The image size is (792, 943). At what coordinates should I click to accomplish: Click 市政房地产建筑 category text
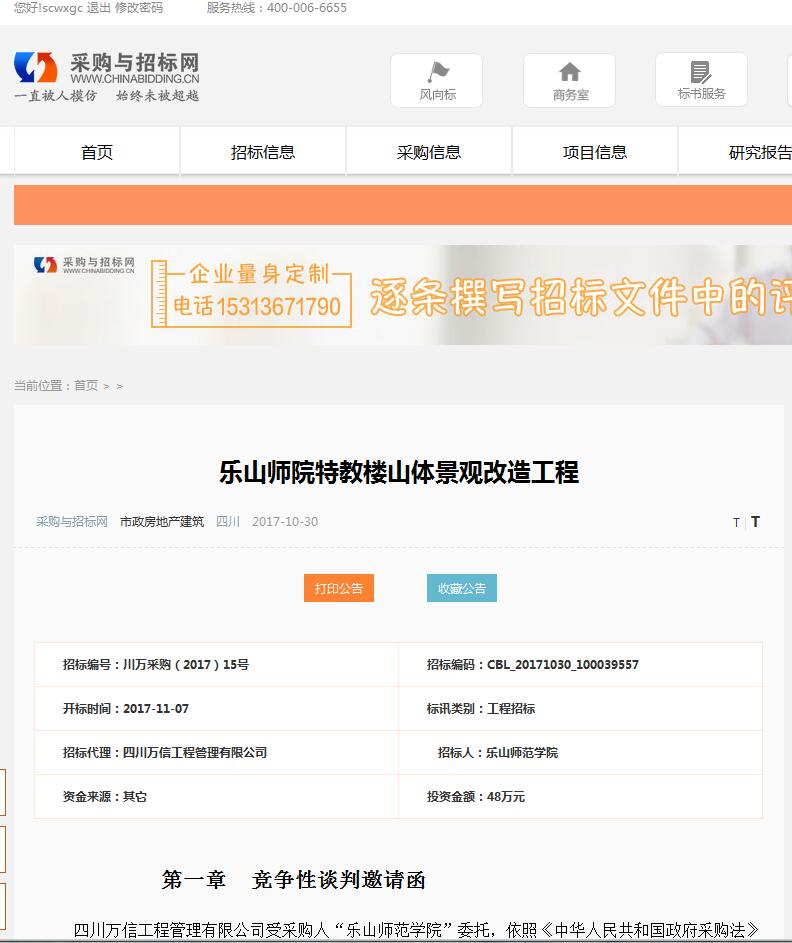pyautogui.click(x=162, y=521)
